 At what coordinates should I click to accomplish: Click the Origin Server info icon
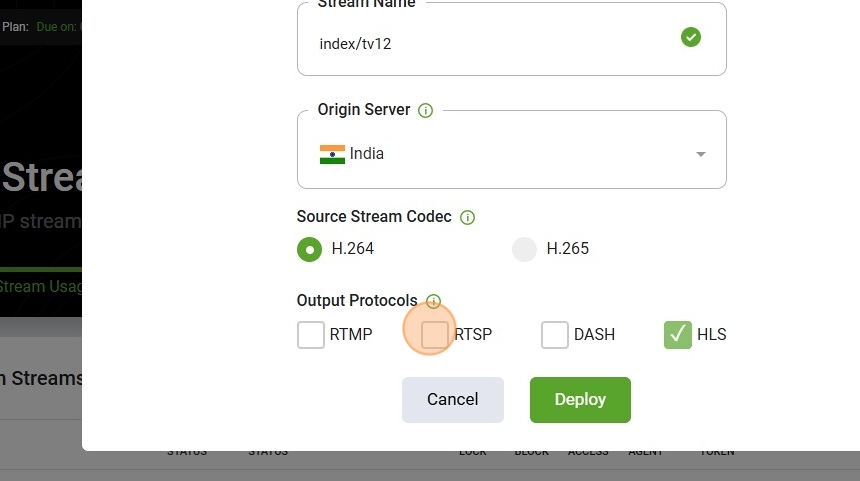pos(426,110)
